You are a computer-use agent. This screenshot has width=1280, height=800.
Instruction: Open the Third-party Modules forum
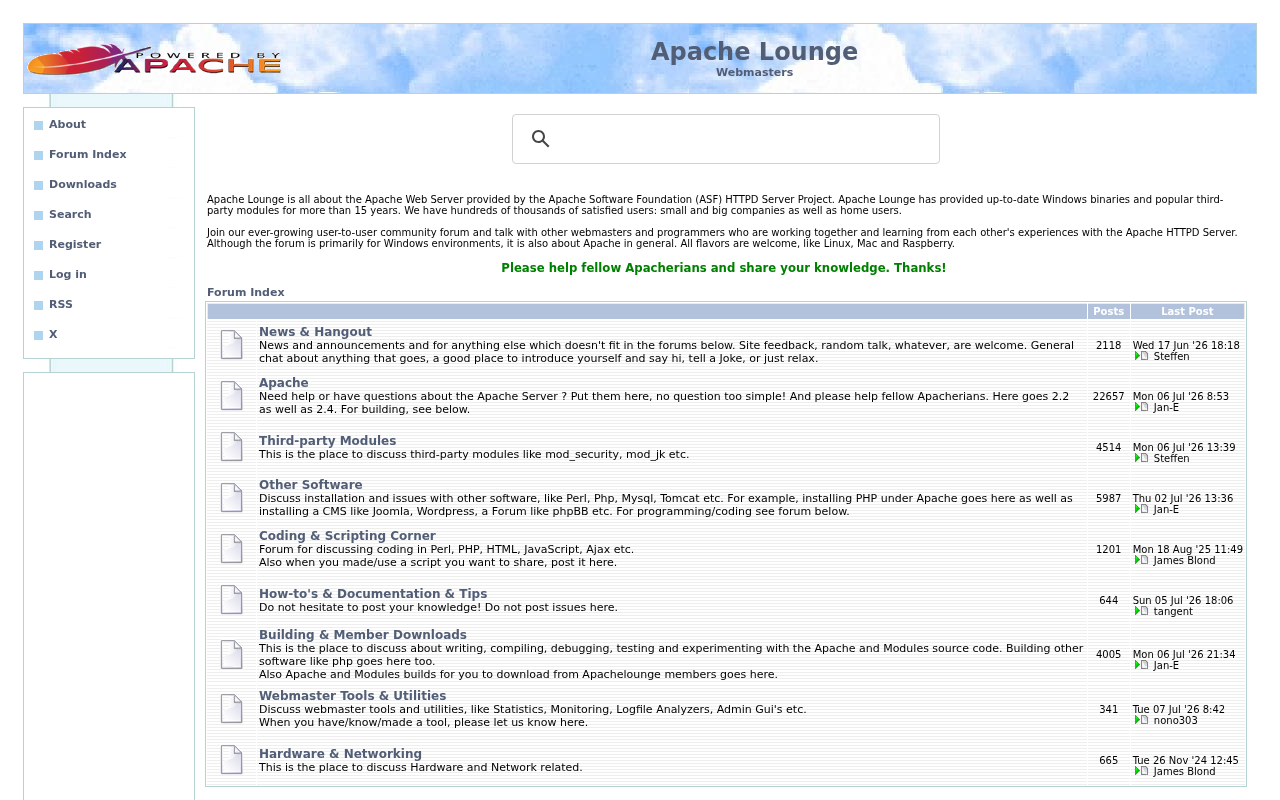pyautogui.click(x=327, y=441)
